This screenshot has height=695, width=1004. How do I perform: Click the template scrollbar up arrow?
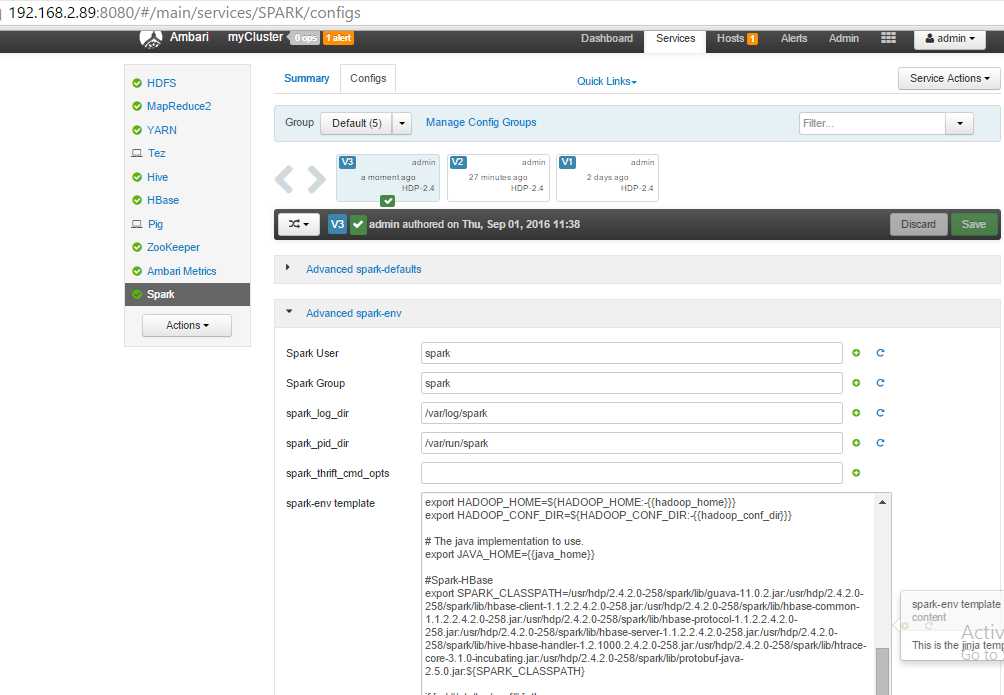pyautogui.click(x=882, y=502)
